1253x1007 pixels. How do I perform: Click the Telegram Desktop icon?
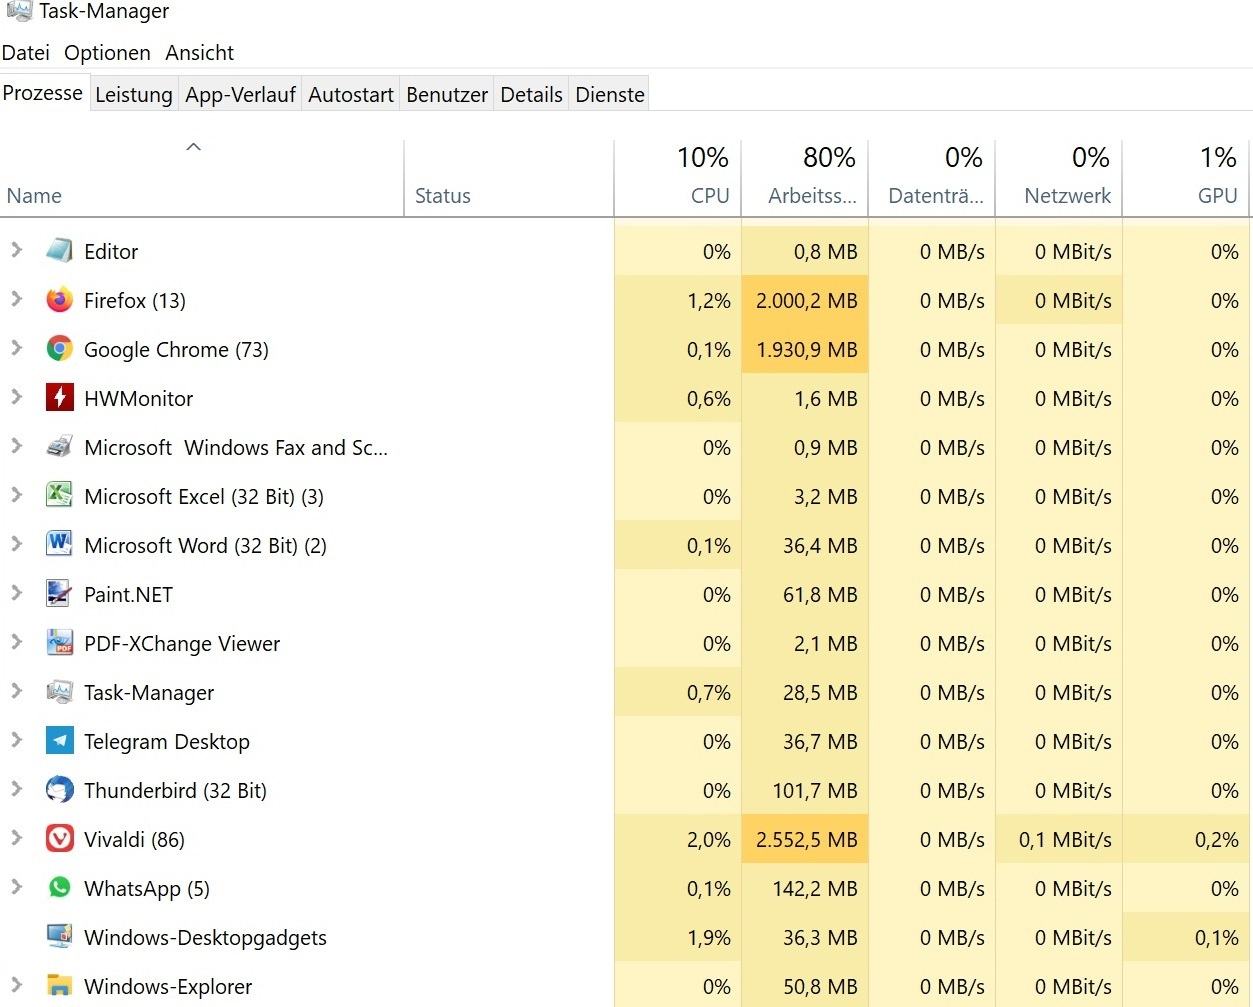tap(60, 741)
